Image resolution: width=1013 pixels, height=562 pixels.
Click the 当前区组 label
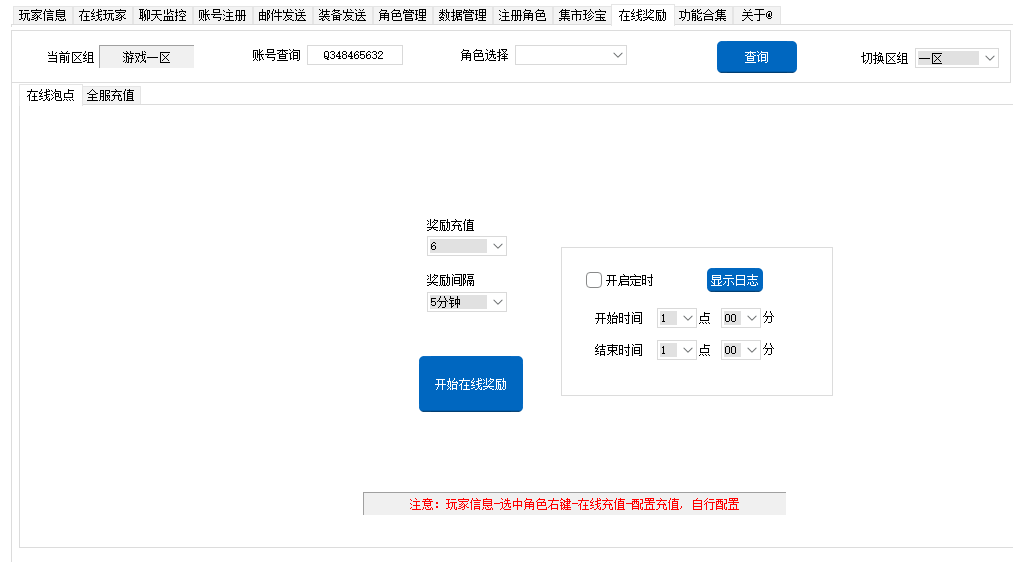pos(70,57)
